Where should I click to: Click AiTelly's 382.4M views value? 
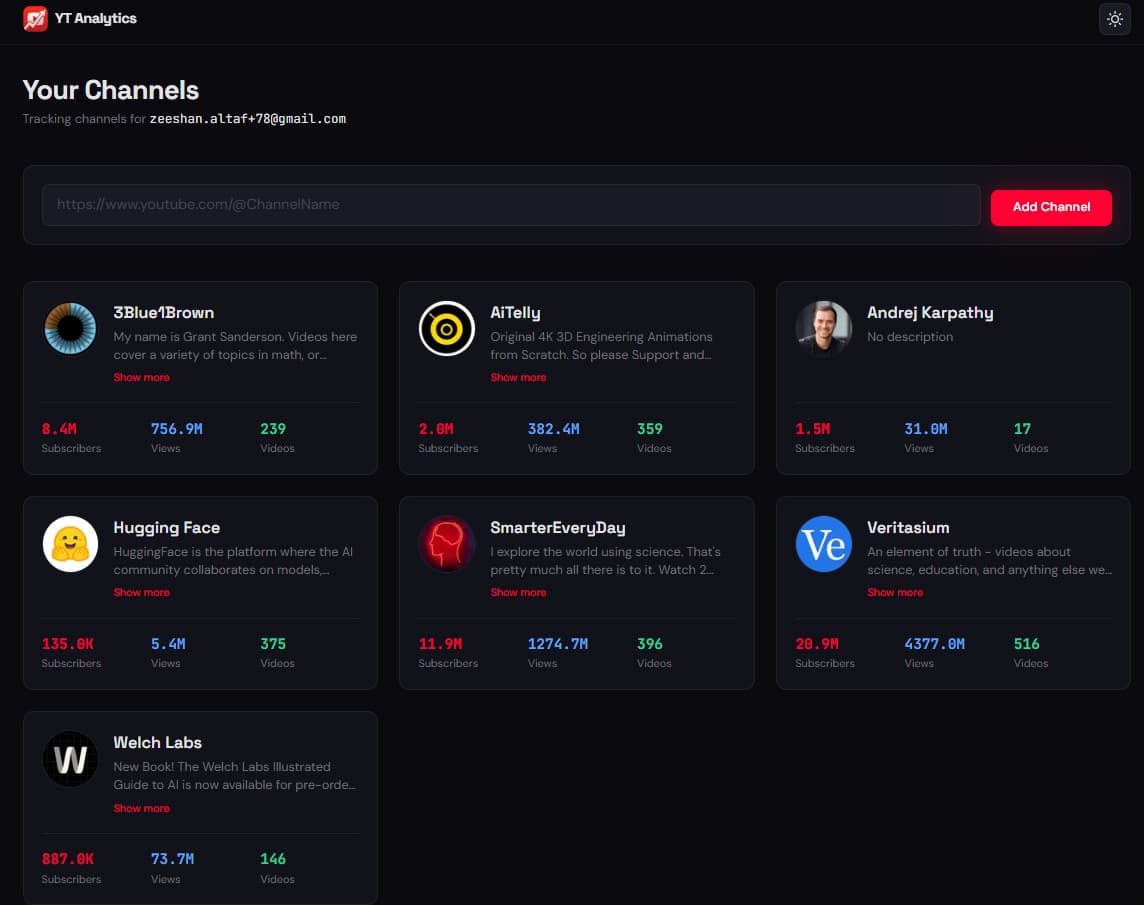[x=554, y=429]
